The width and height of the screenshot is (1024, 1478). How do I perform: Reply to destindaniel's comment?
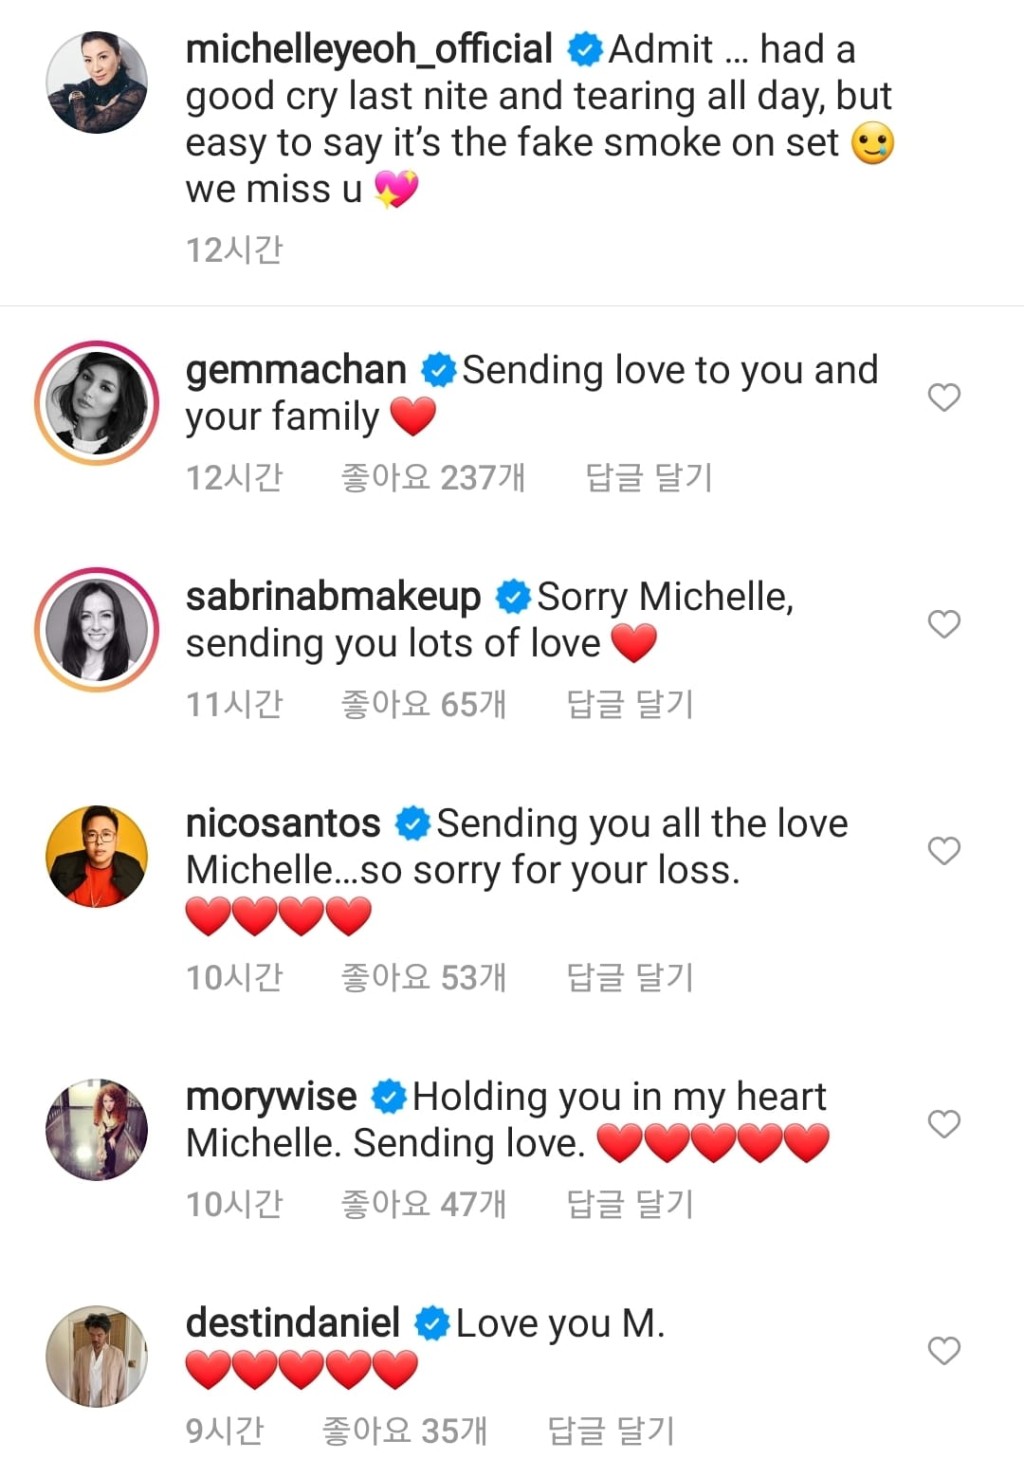click(610, 1431)
